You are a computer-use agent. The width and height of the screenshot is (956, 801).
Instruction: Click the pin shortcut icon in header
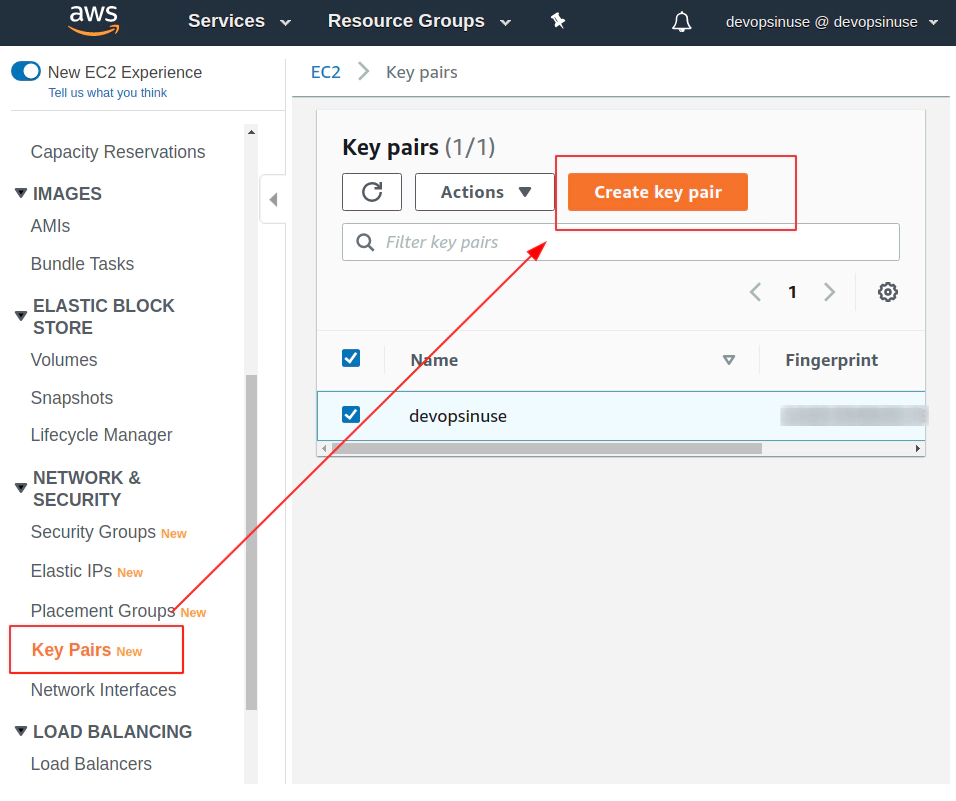[558, 21]
